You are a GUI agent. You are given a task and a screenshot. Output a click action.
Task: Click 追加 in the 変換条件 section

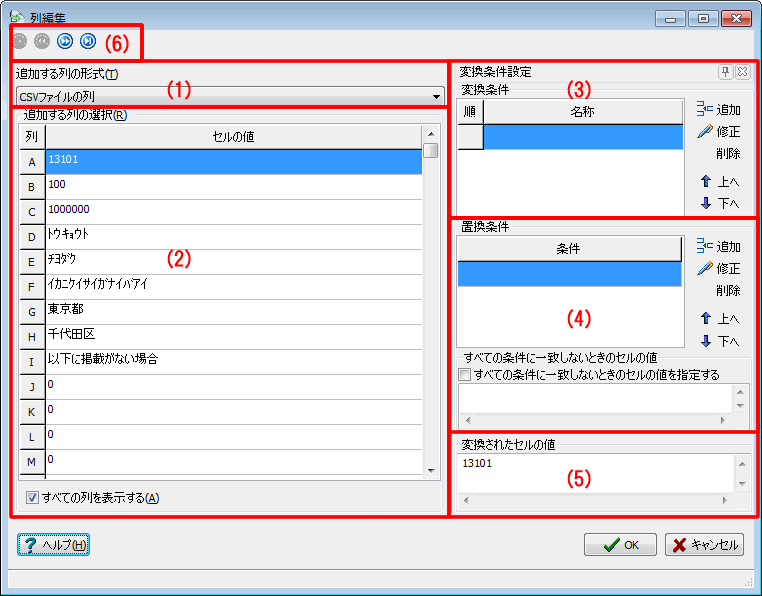coord(718,110)
